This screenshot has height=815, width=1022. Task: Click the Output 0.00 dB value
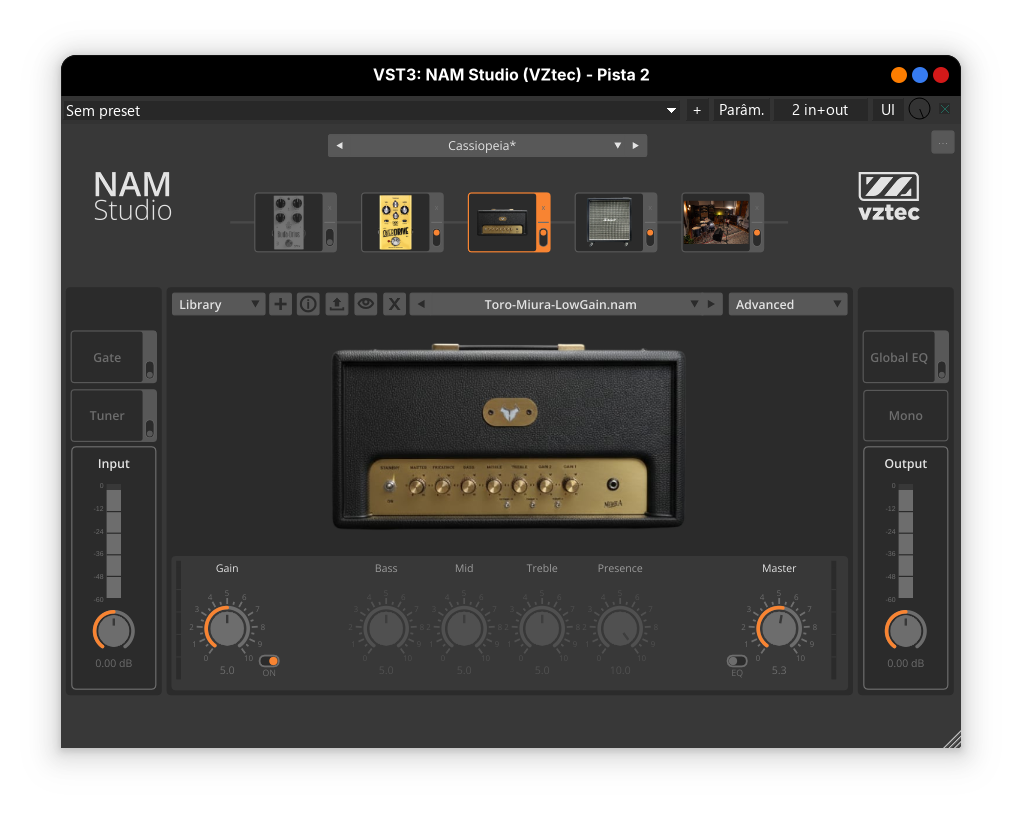click(905, 663)
